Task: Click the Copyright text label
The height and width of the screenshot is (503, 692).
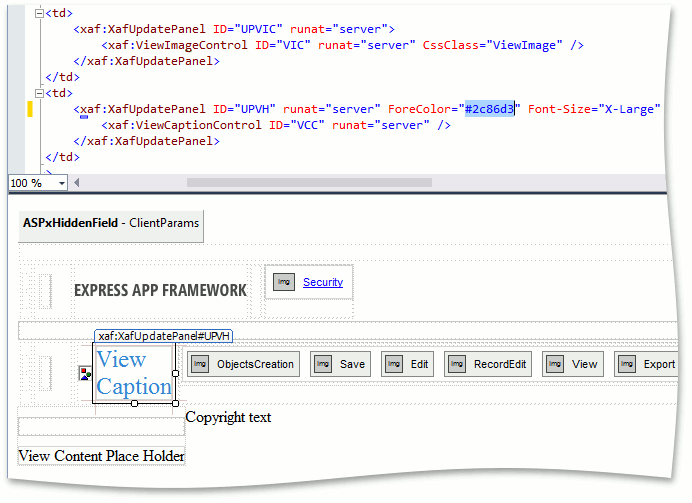Action: pos(228,417)
